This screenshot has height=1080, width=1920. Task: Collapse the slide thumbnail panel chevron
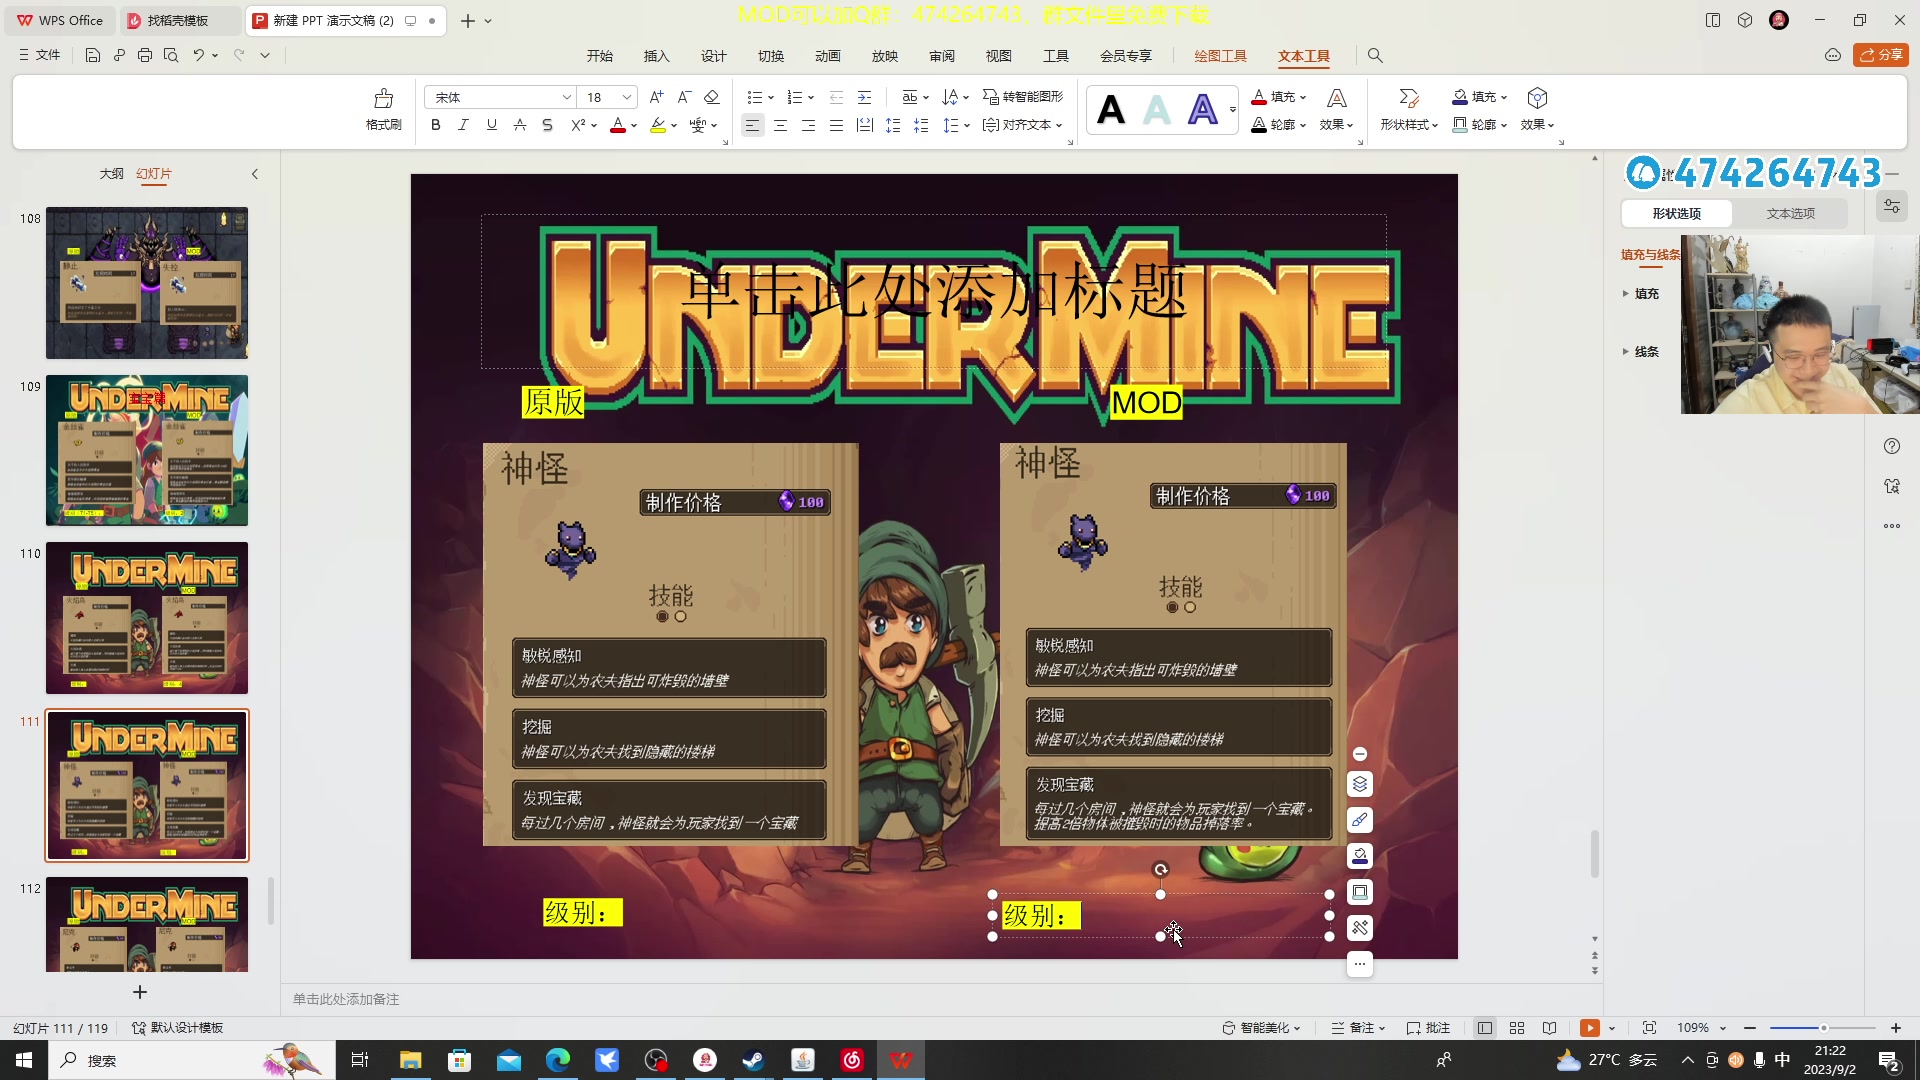[255, 174]
